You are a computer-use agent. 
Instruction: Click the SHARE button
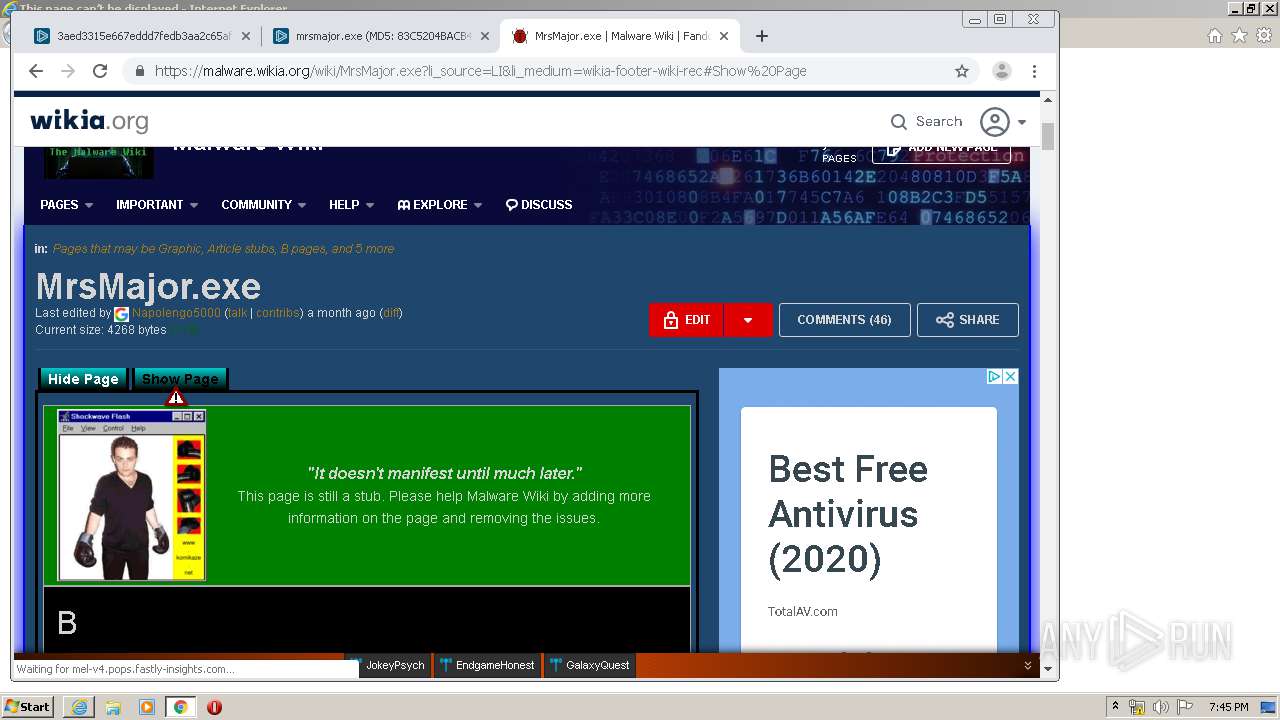pos(968,320)
